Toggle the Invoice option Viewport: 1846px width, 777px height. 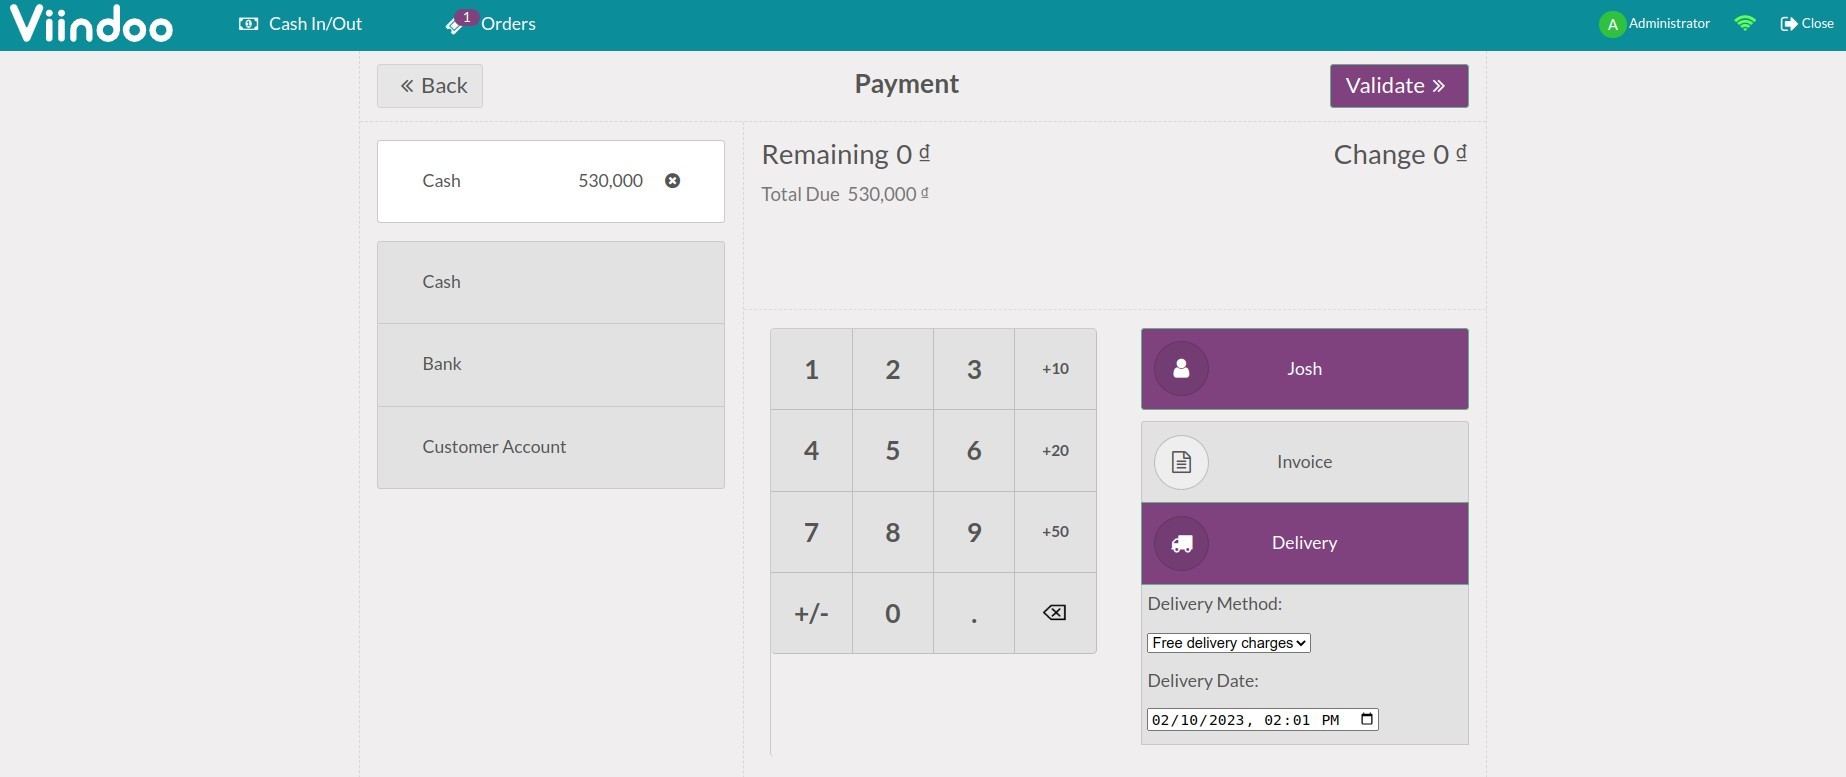click(x=1304, y=462)
